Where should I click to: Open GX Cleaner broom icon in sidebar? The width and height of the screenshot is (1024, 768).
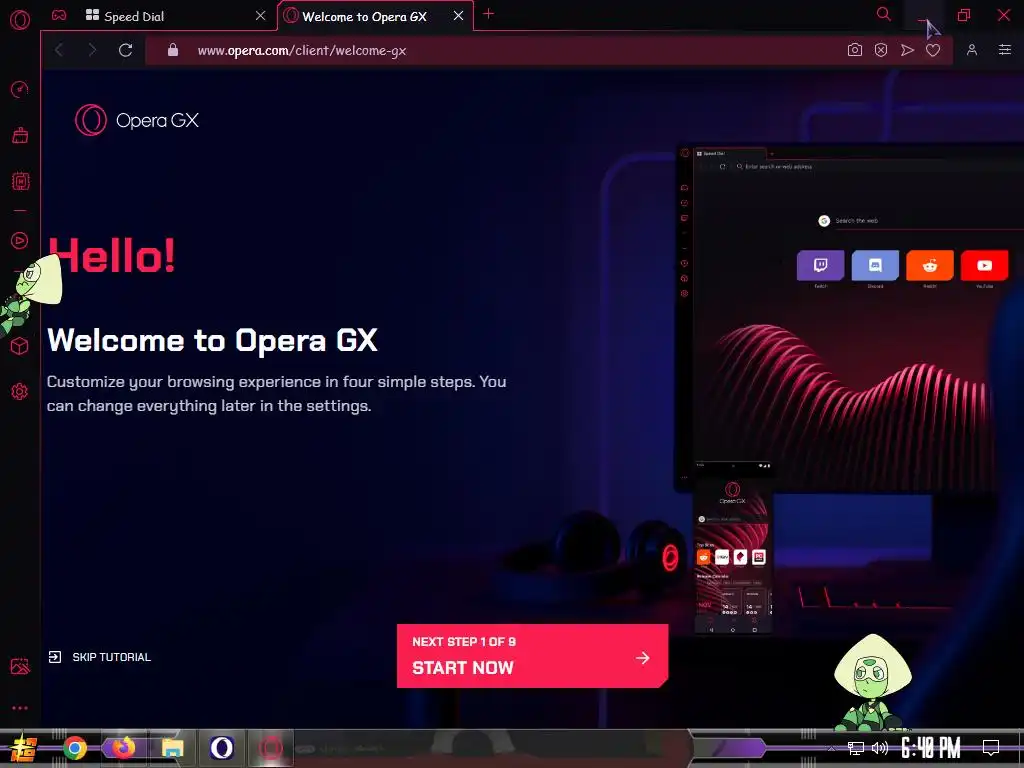click(20, 135)
